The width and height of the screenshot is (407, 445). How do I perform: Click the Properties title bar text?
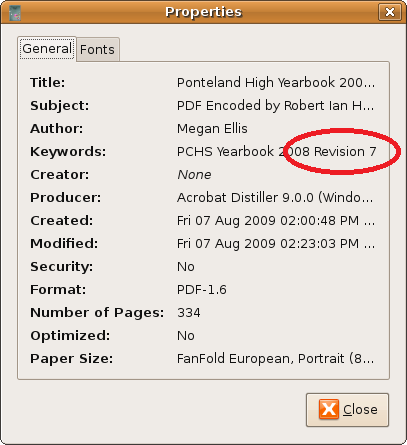click(203, 12)
